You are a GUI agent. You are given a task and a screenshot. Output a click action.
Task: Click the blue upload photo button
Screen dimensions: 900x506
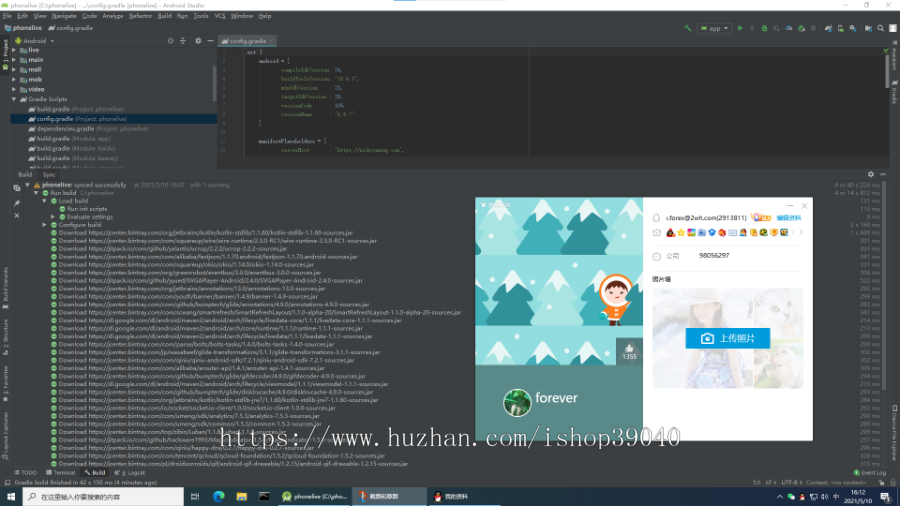point(727,338)
